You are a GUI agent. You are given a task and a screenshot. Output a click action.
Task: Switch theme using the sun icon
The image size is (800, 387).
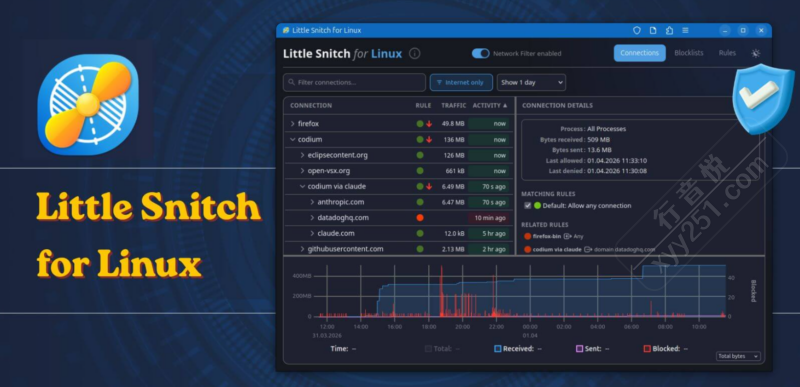pyautogui.click(x=756, y=53)
